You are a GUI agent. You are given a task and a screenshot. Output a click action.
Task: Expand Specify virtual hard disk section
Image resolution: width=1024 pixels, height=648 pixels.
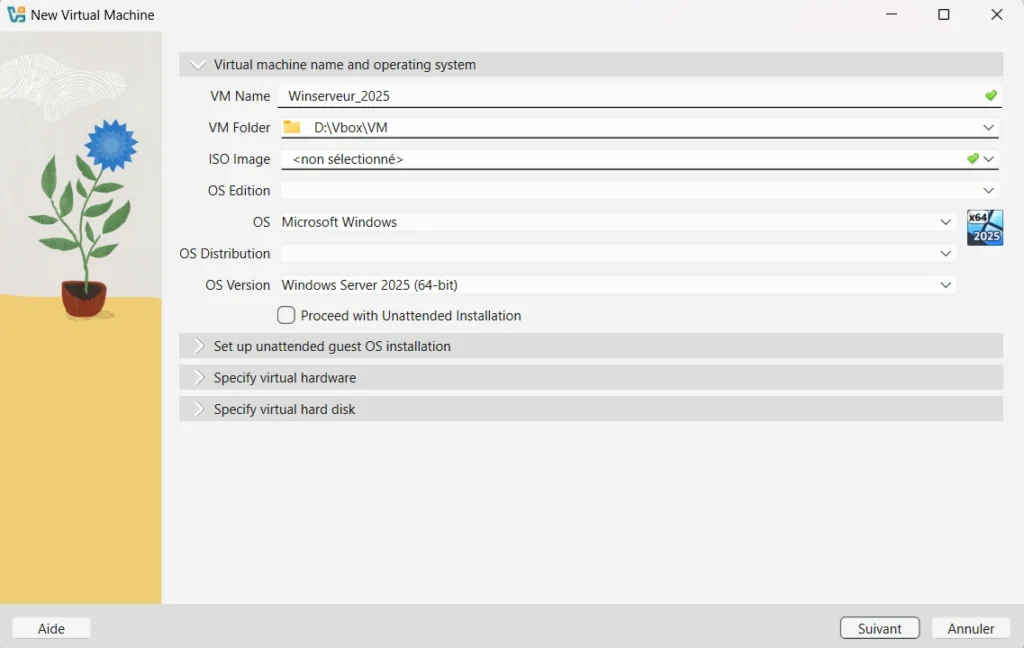pos(591,409)
